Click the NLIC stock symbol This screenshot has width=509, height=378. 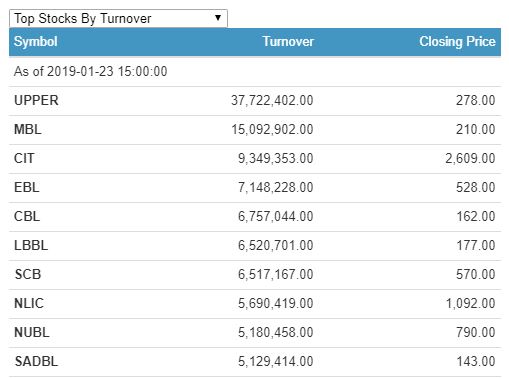pos(29,303)
